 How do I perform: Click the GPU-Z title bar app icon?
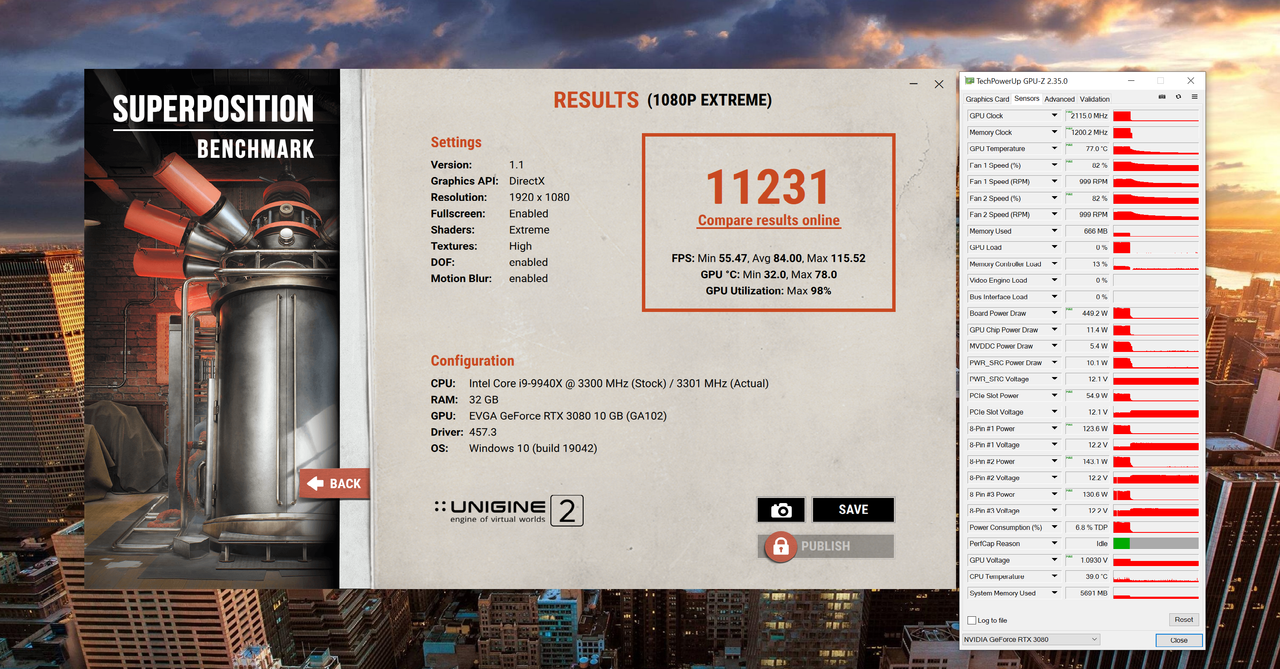pyautogui.click(x=969, y=81)
